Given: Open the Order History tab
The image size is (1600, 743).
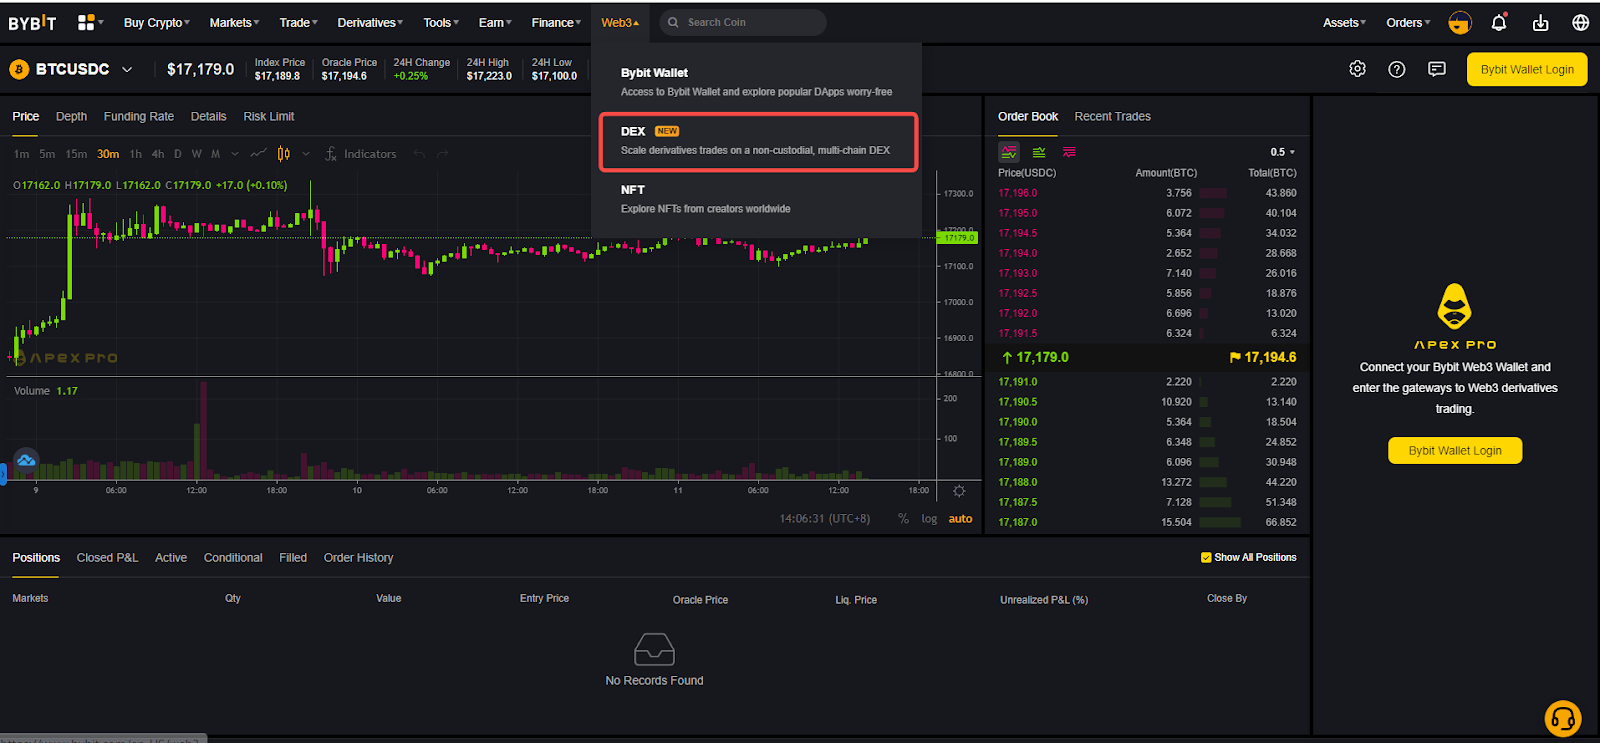Looking at the screenshot, I should [358, 557].
